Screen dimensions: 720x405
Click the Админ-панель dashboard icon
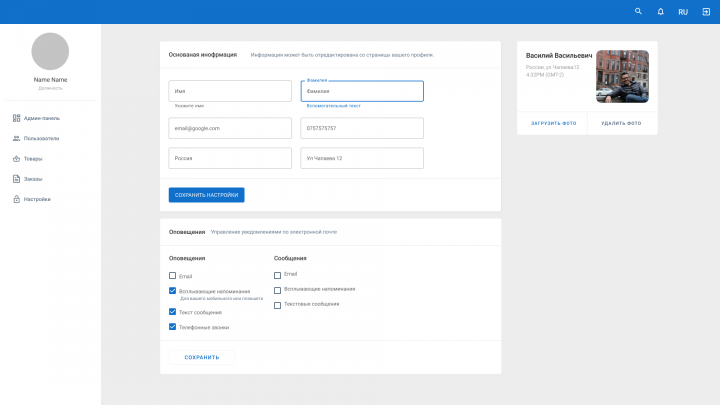tap(17, 118)
